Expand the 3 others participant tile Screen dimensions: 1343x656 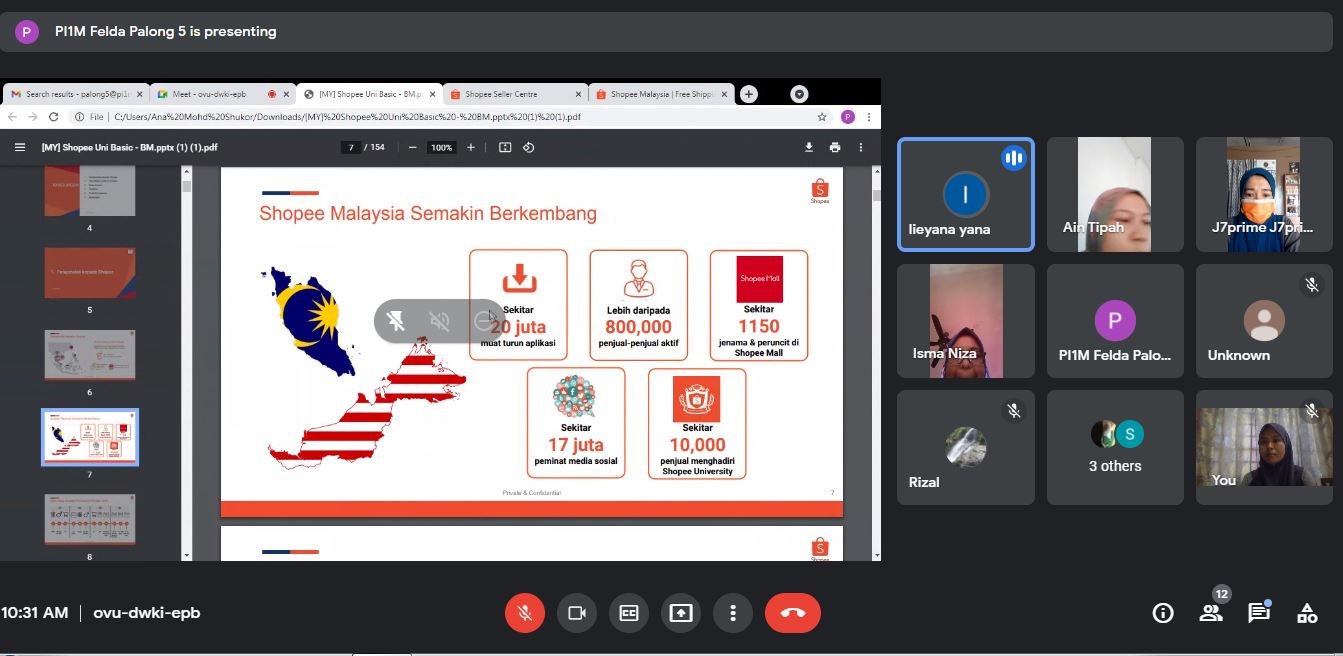1115,447
